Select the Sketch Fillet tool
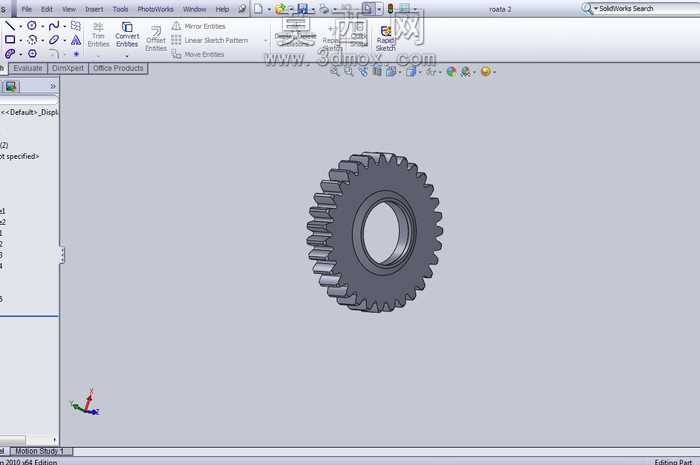The height and width of the screenshot is (465, 700). pos(54,54)
